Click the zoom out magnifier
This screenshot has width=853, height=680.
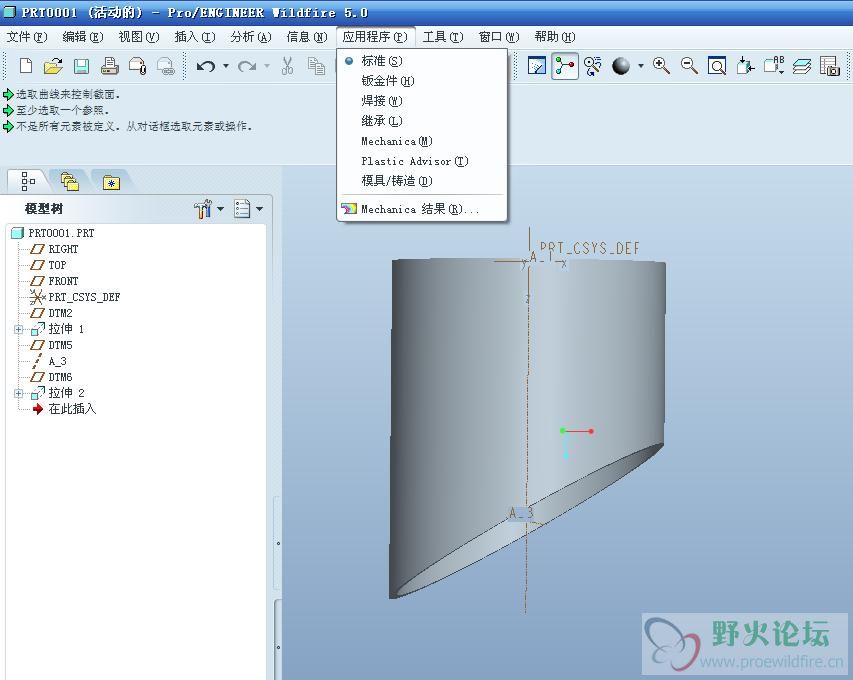(689, 66)
